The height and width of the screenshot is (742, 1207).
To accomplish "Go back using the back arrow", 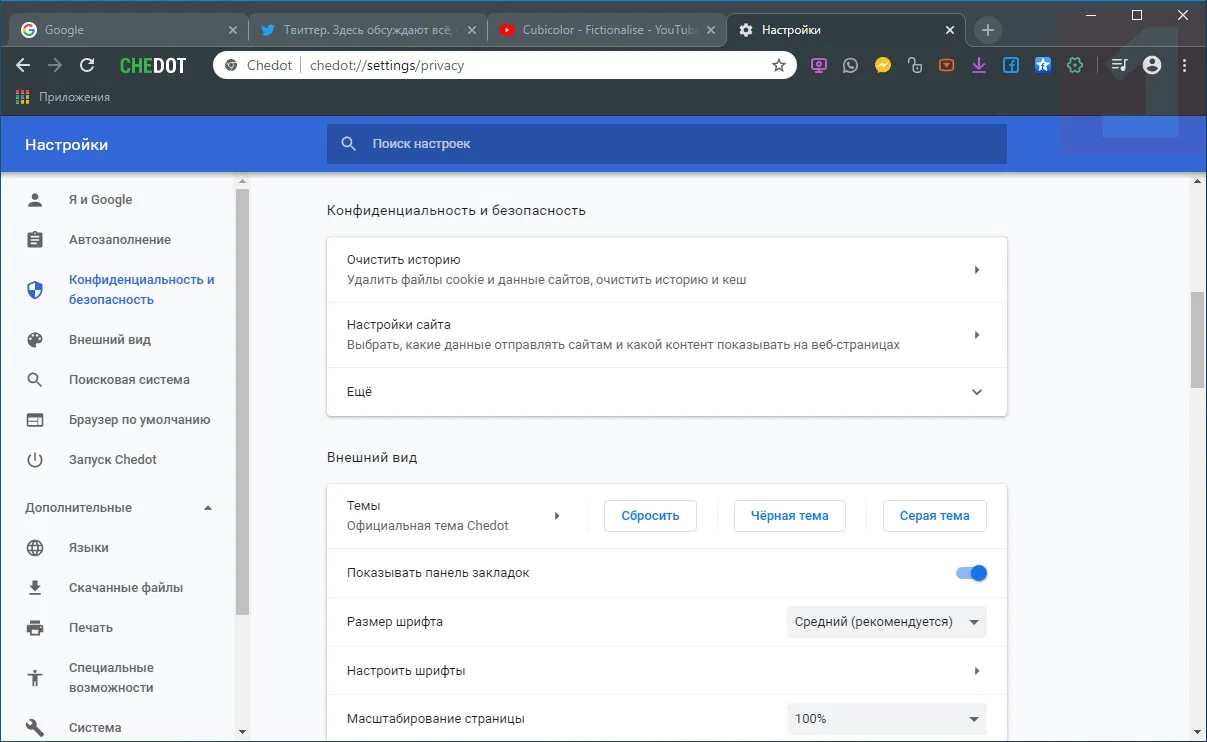I will coord(23,65).
